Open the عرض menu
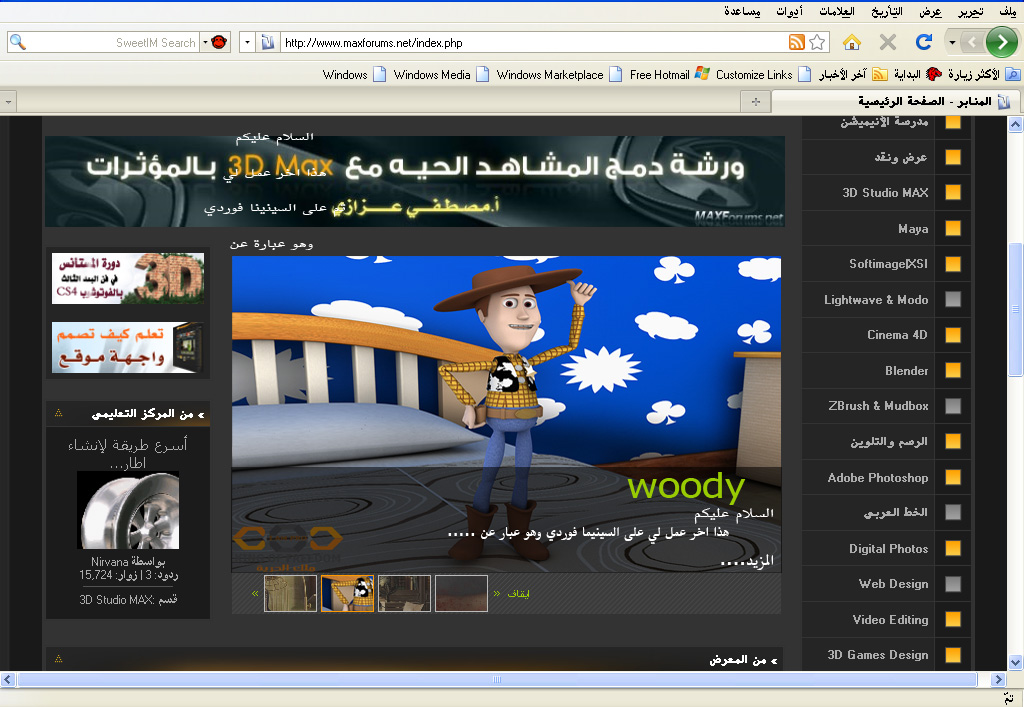 [931, 11]
